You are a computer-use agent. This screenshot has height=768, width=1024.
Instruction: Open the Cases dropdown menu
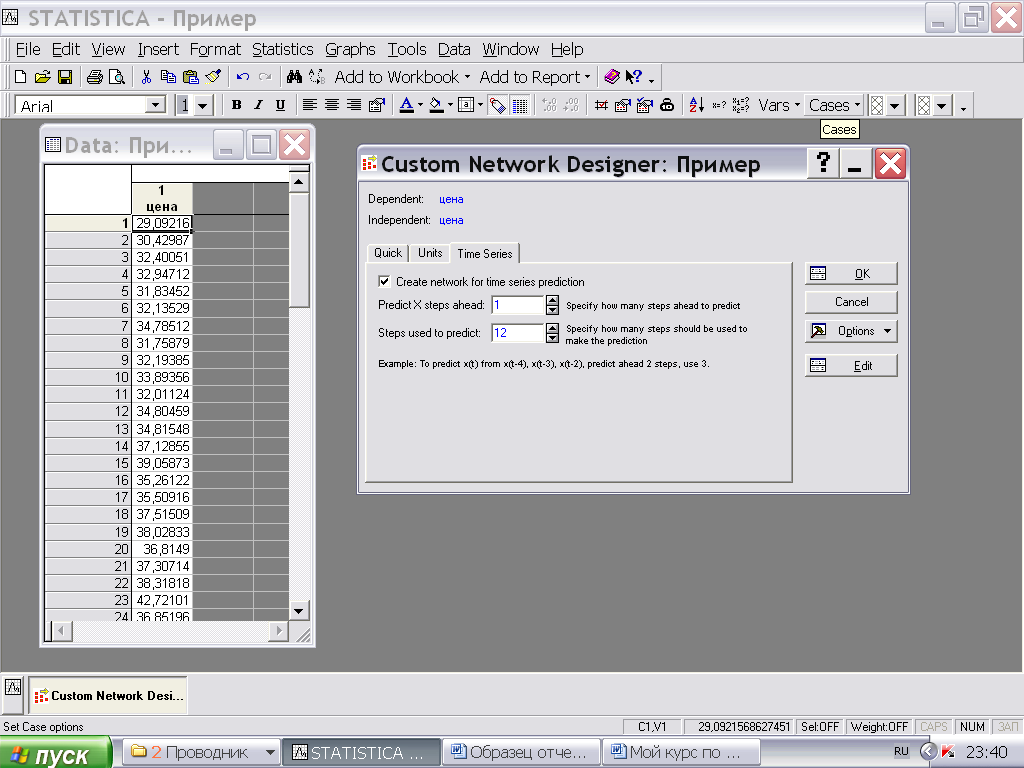835,105
